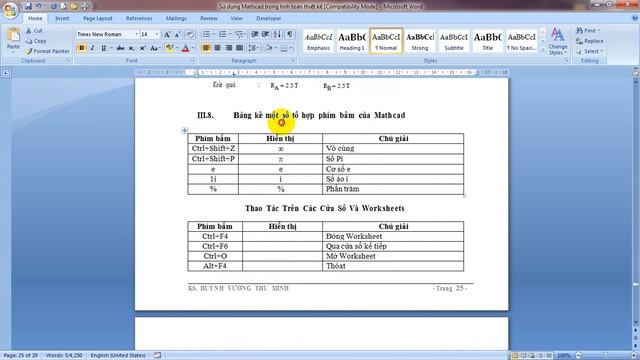640x360 pixels.
Task: Toggle Center alignment
Action: click(217, 48)
